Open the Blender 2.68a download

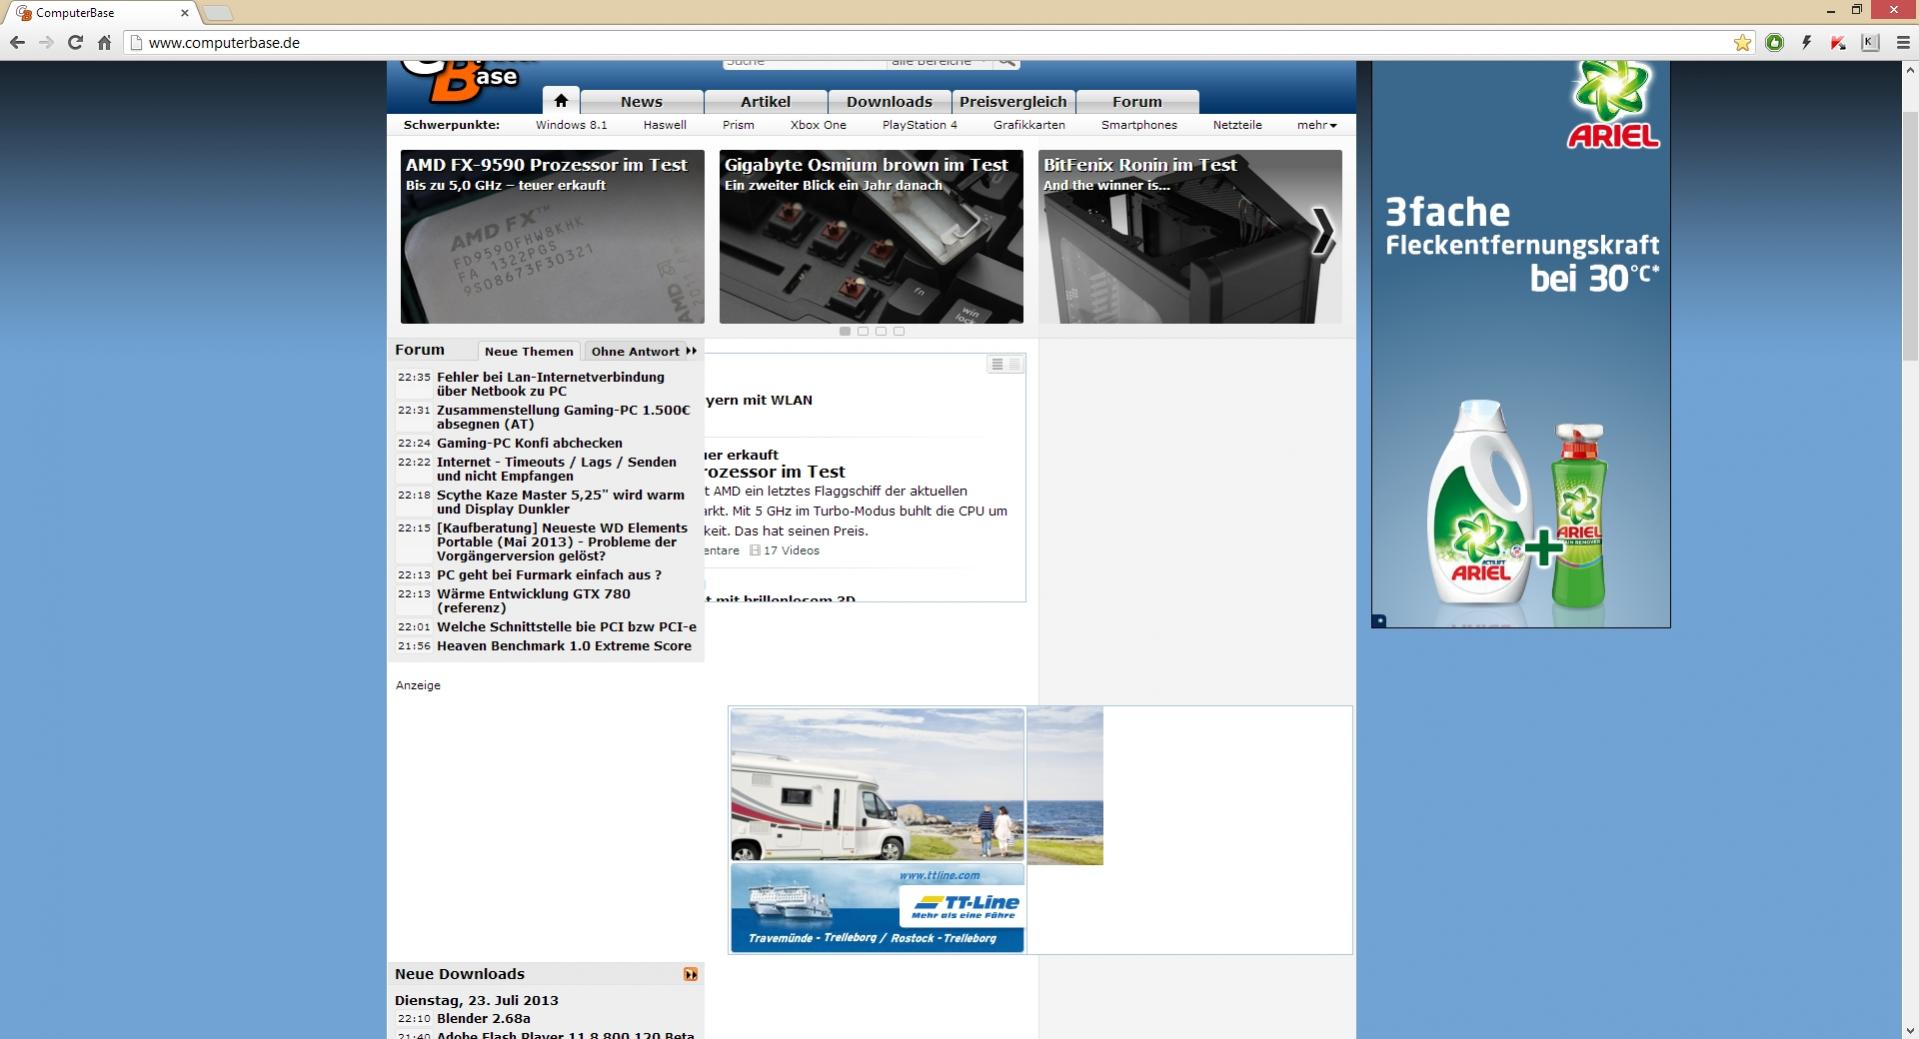[x=483, y=1018]
